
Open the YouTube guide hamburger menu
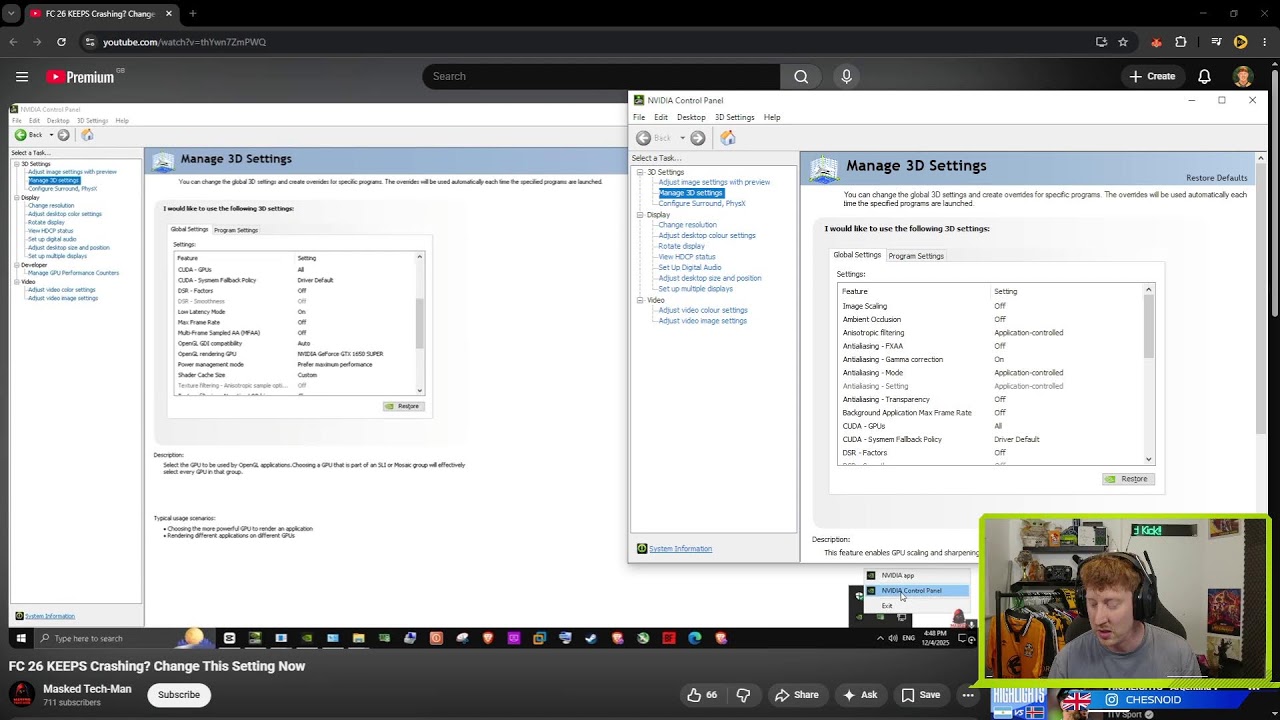(22, 76)
